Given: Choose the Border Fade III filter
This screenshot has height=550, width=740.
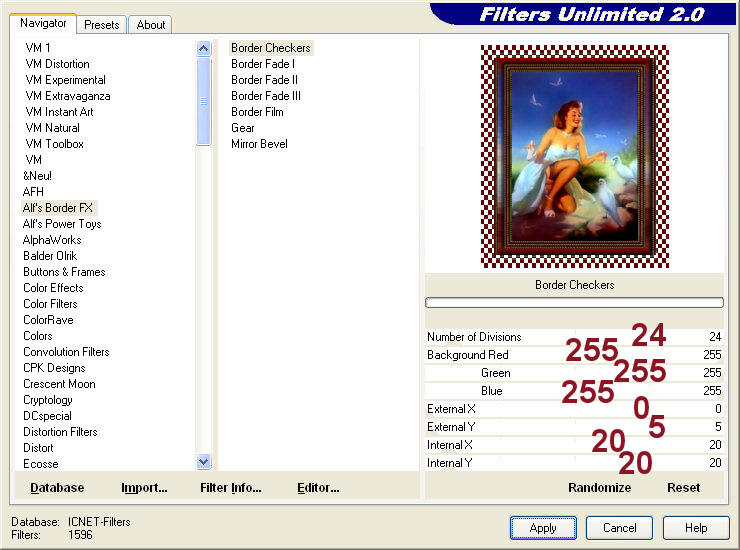Looking at the screenshot, I should tap(266, 96).
